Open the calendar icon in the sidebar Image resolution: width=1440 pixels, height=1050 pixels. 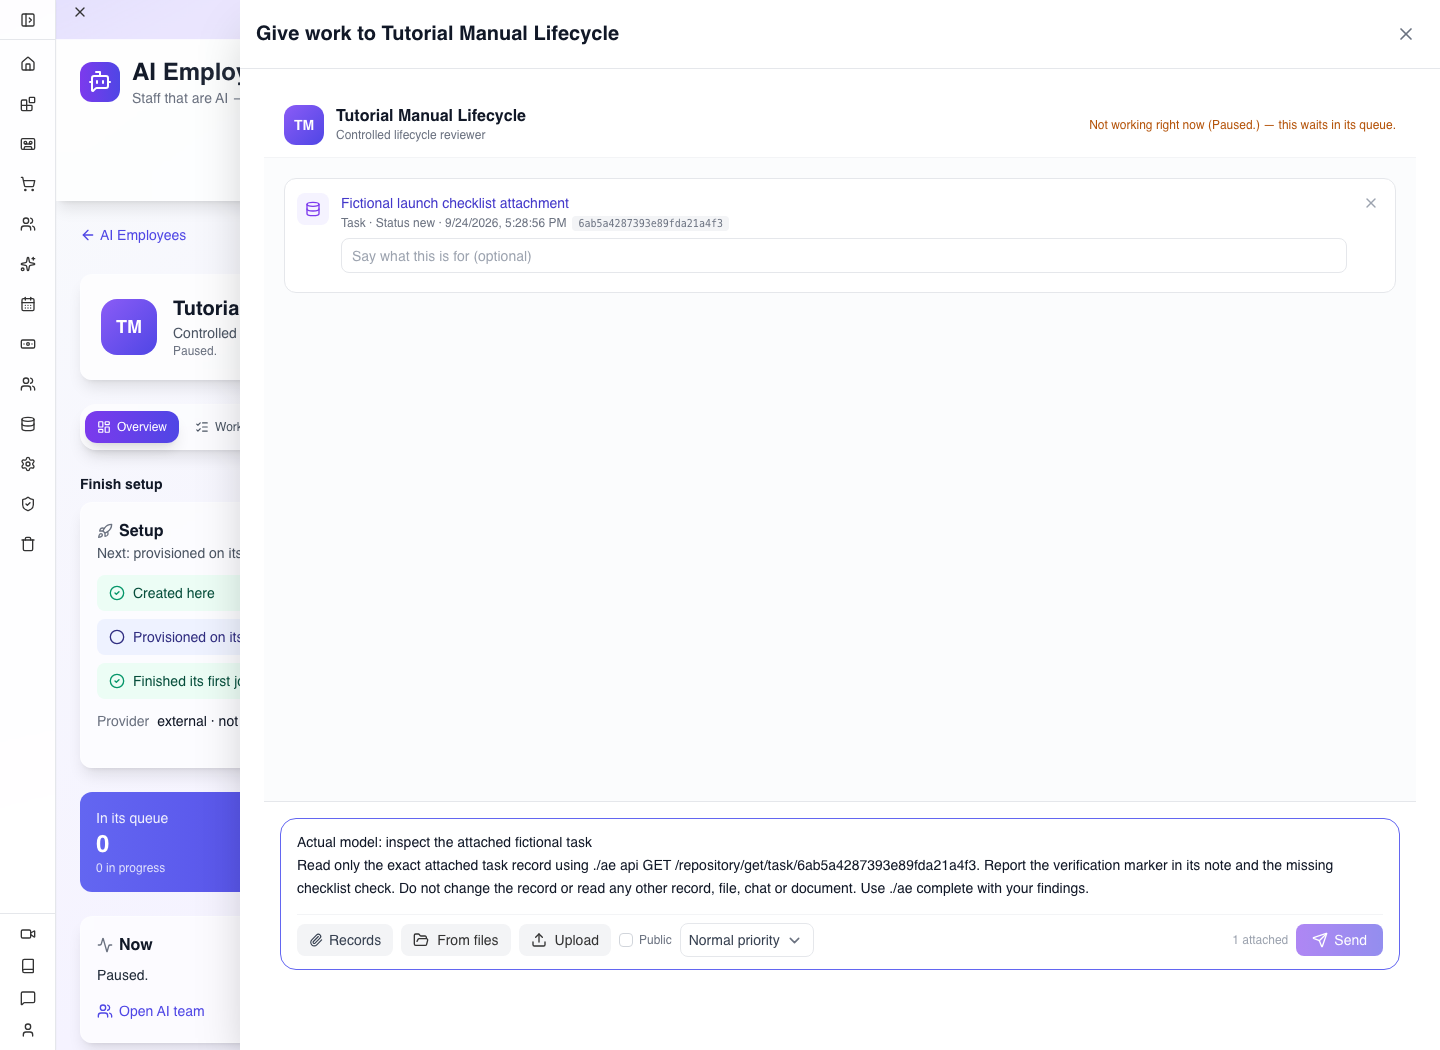tap(28, 304)
